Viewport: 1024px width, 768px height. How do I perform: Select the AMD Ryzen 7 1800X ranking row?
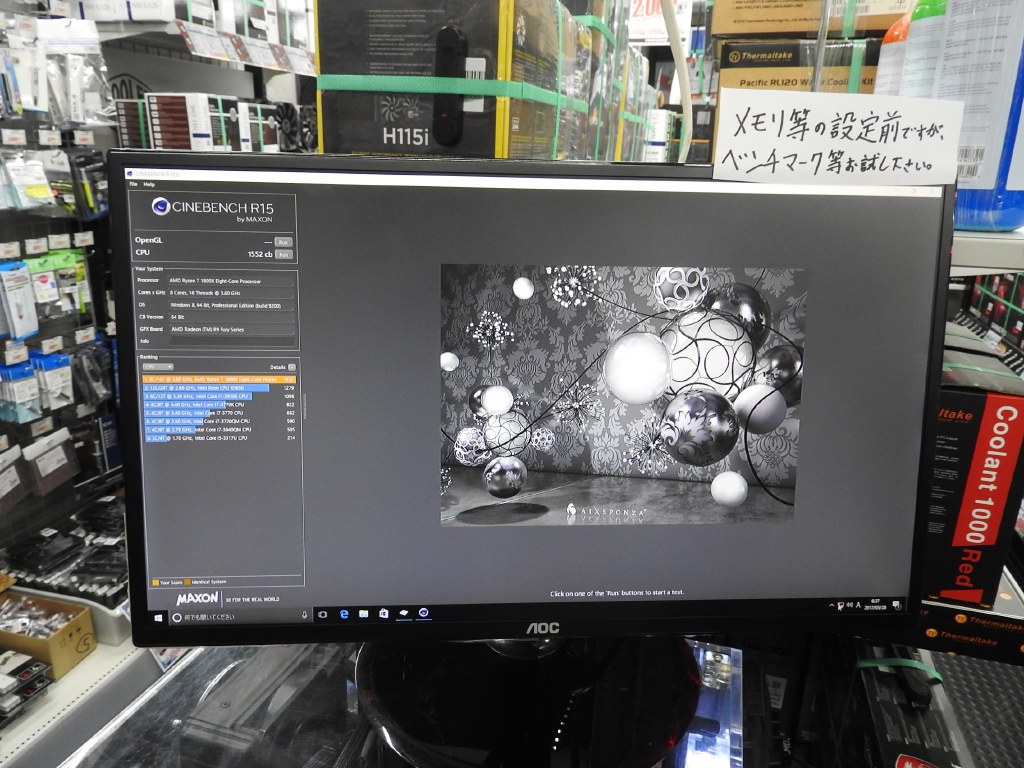(x=219, y=379)
